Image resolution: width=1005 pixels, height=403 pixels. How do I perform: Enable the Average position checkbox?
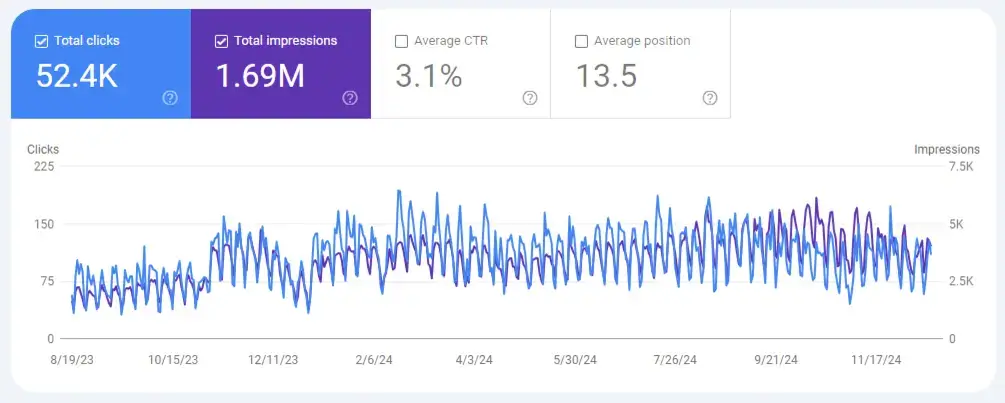click(x=581, y=42)
